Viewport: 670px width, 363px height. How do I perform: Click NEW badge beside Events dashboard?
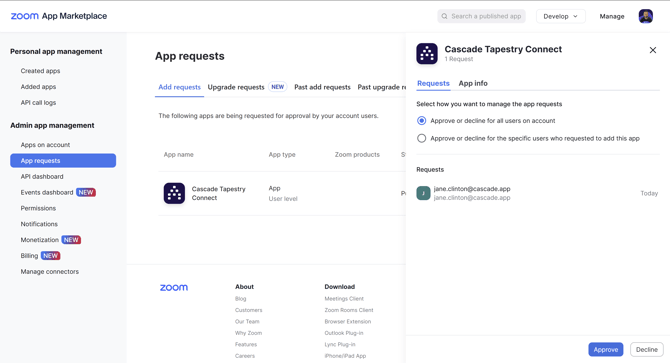pos(86,192)
